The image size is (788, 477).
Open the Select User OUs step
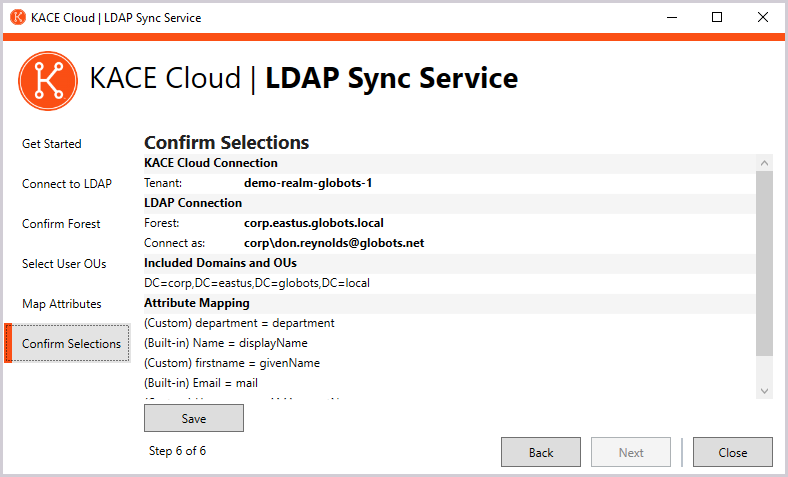(64, 264)
